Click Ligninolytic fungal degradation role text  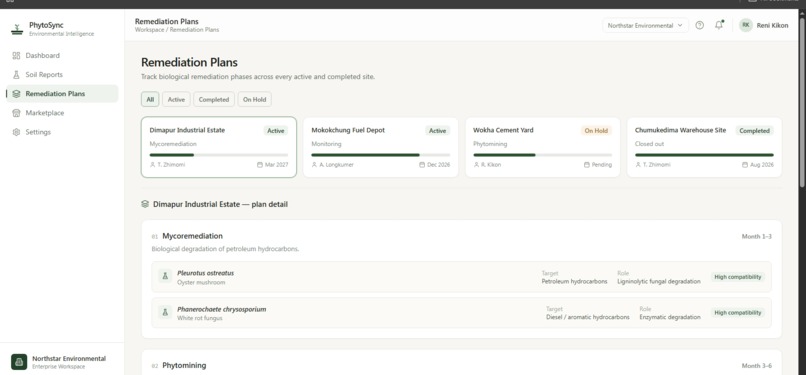point(658,282)
